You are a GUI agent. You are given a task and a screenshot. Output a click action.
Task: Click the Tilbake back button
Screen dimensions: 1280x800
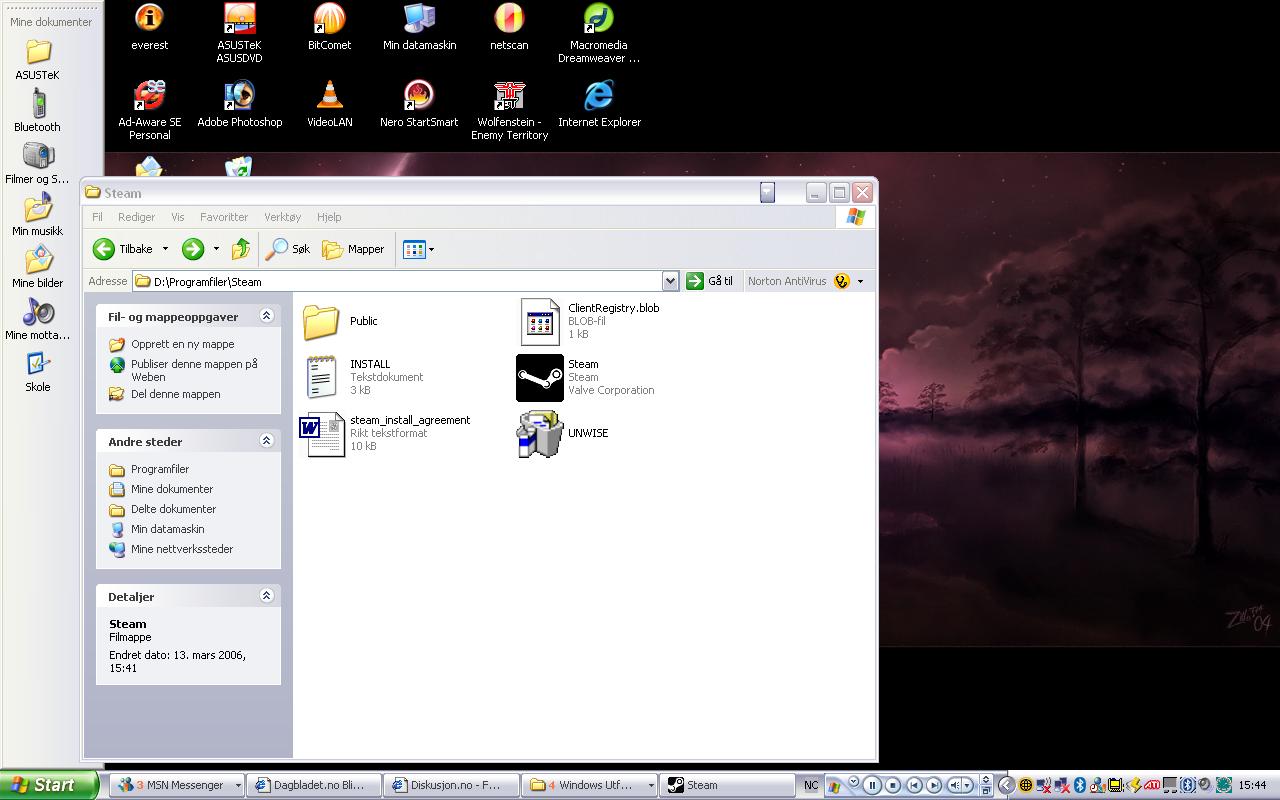[x=123, y=249]
